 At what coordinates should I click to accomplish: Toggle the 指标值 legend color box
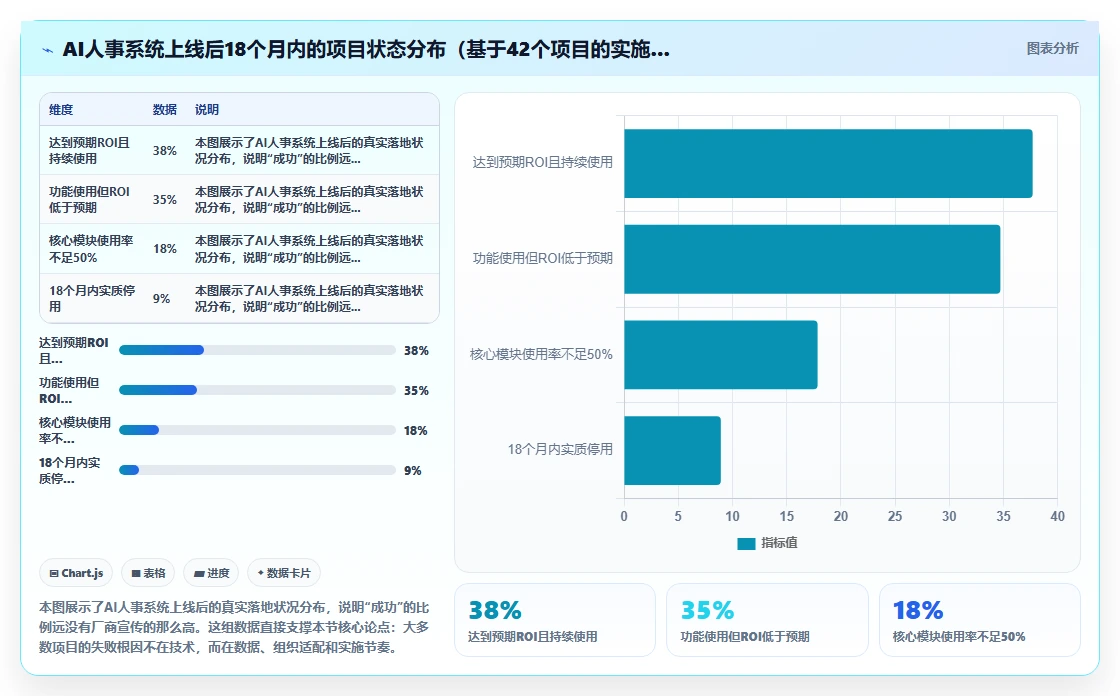[746, 544]
